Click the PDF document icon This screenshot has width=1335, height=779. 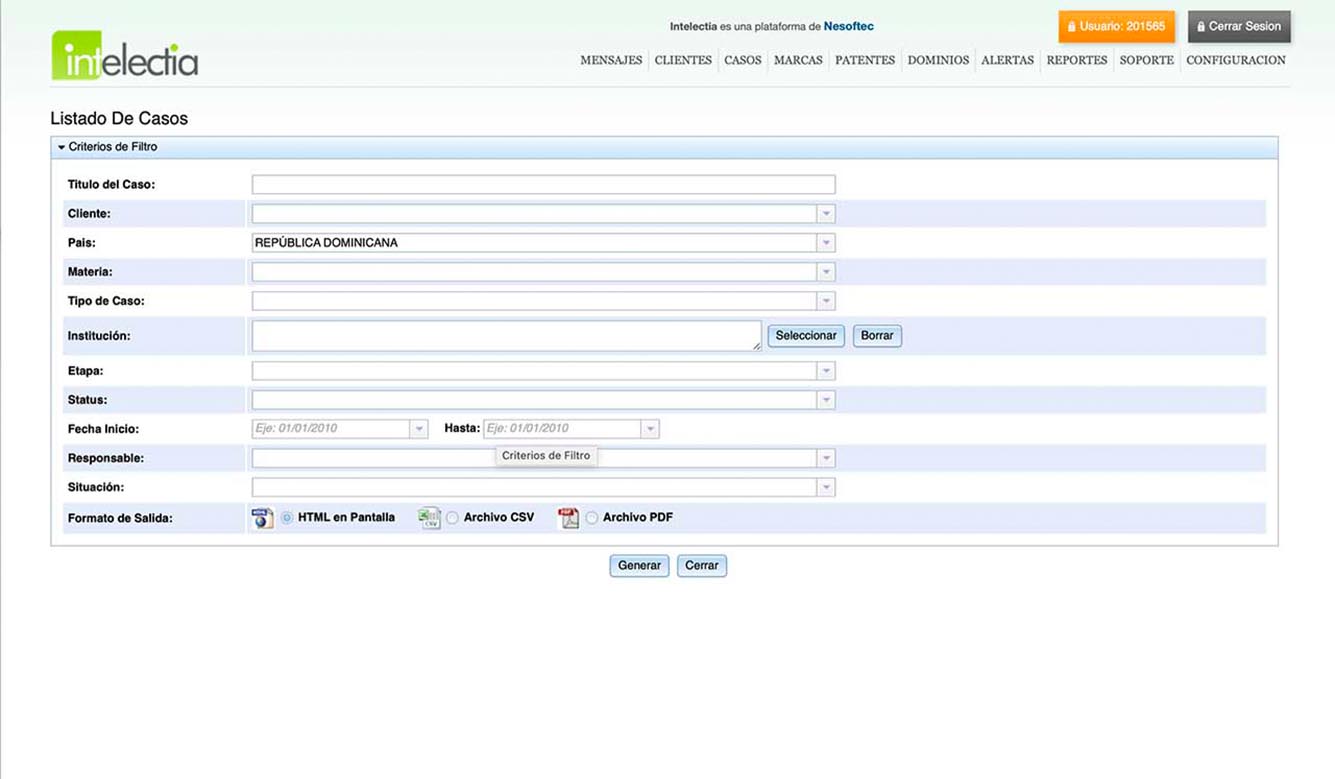pyautogui.click(x=568, y=518)
